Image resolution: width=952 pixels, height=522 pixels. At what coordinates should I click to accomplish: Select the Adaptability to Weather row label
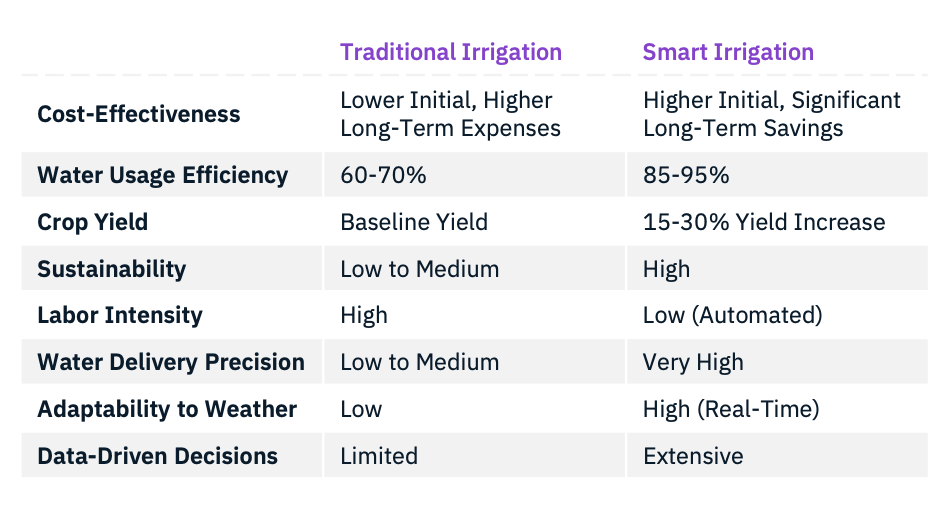pyautogui.click(x=166, y=409)
